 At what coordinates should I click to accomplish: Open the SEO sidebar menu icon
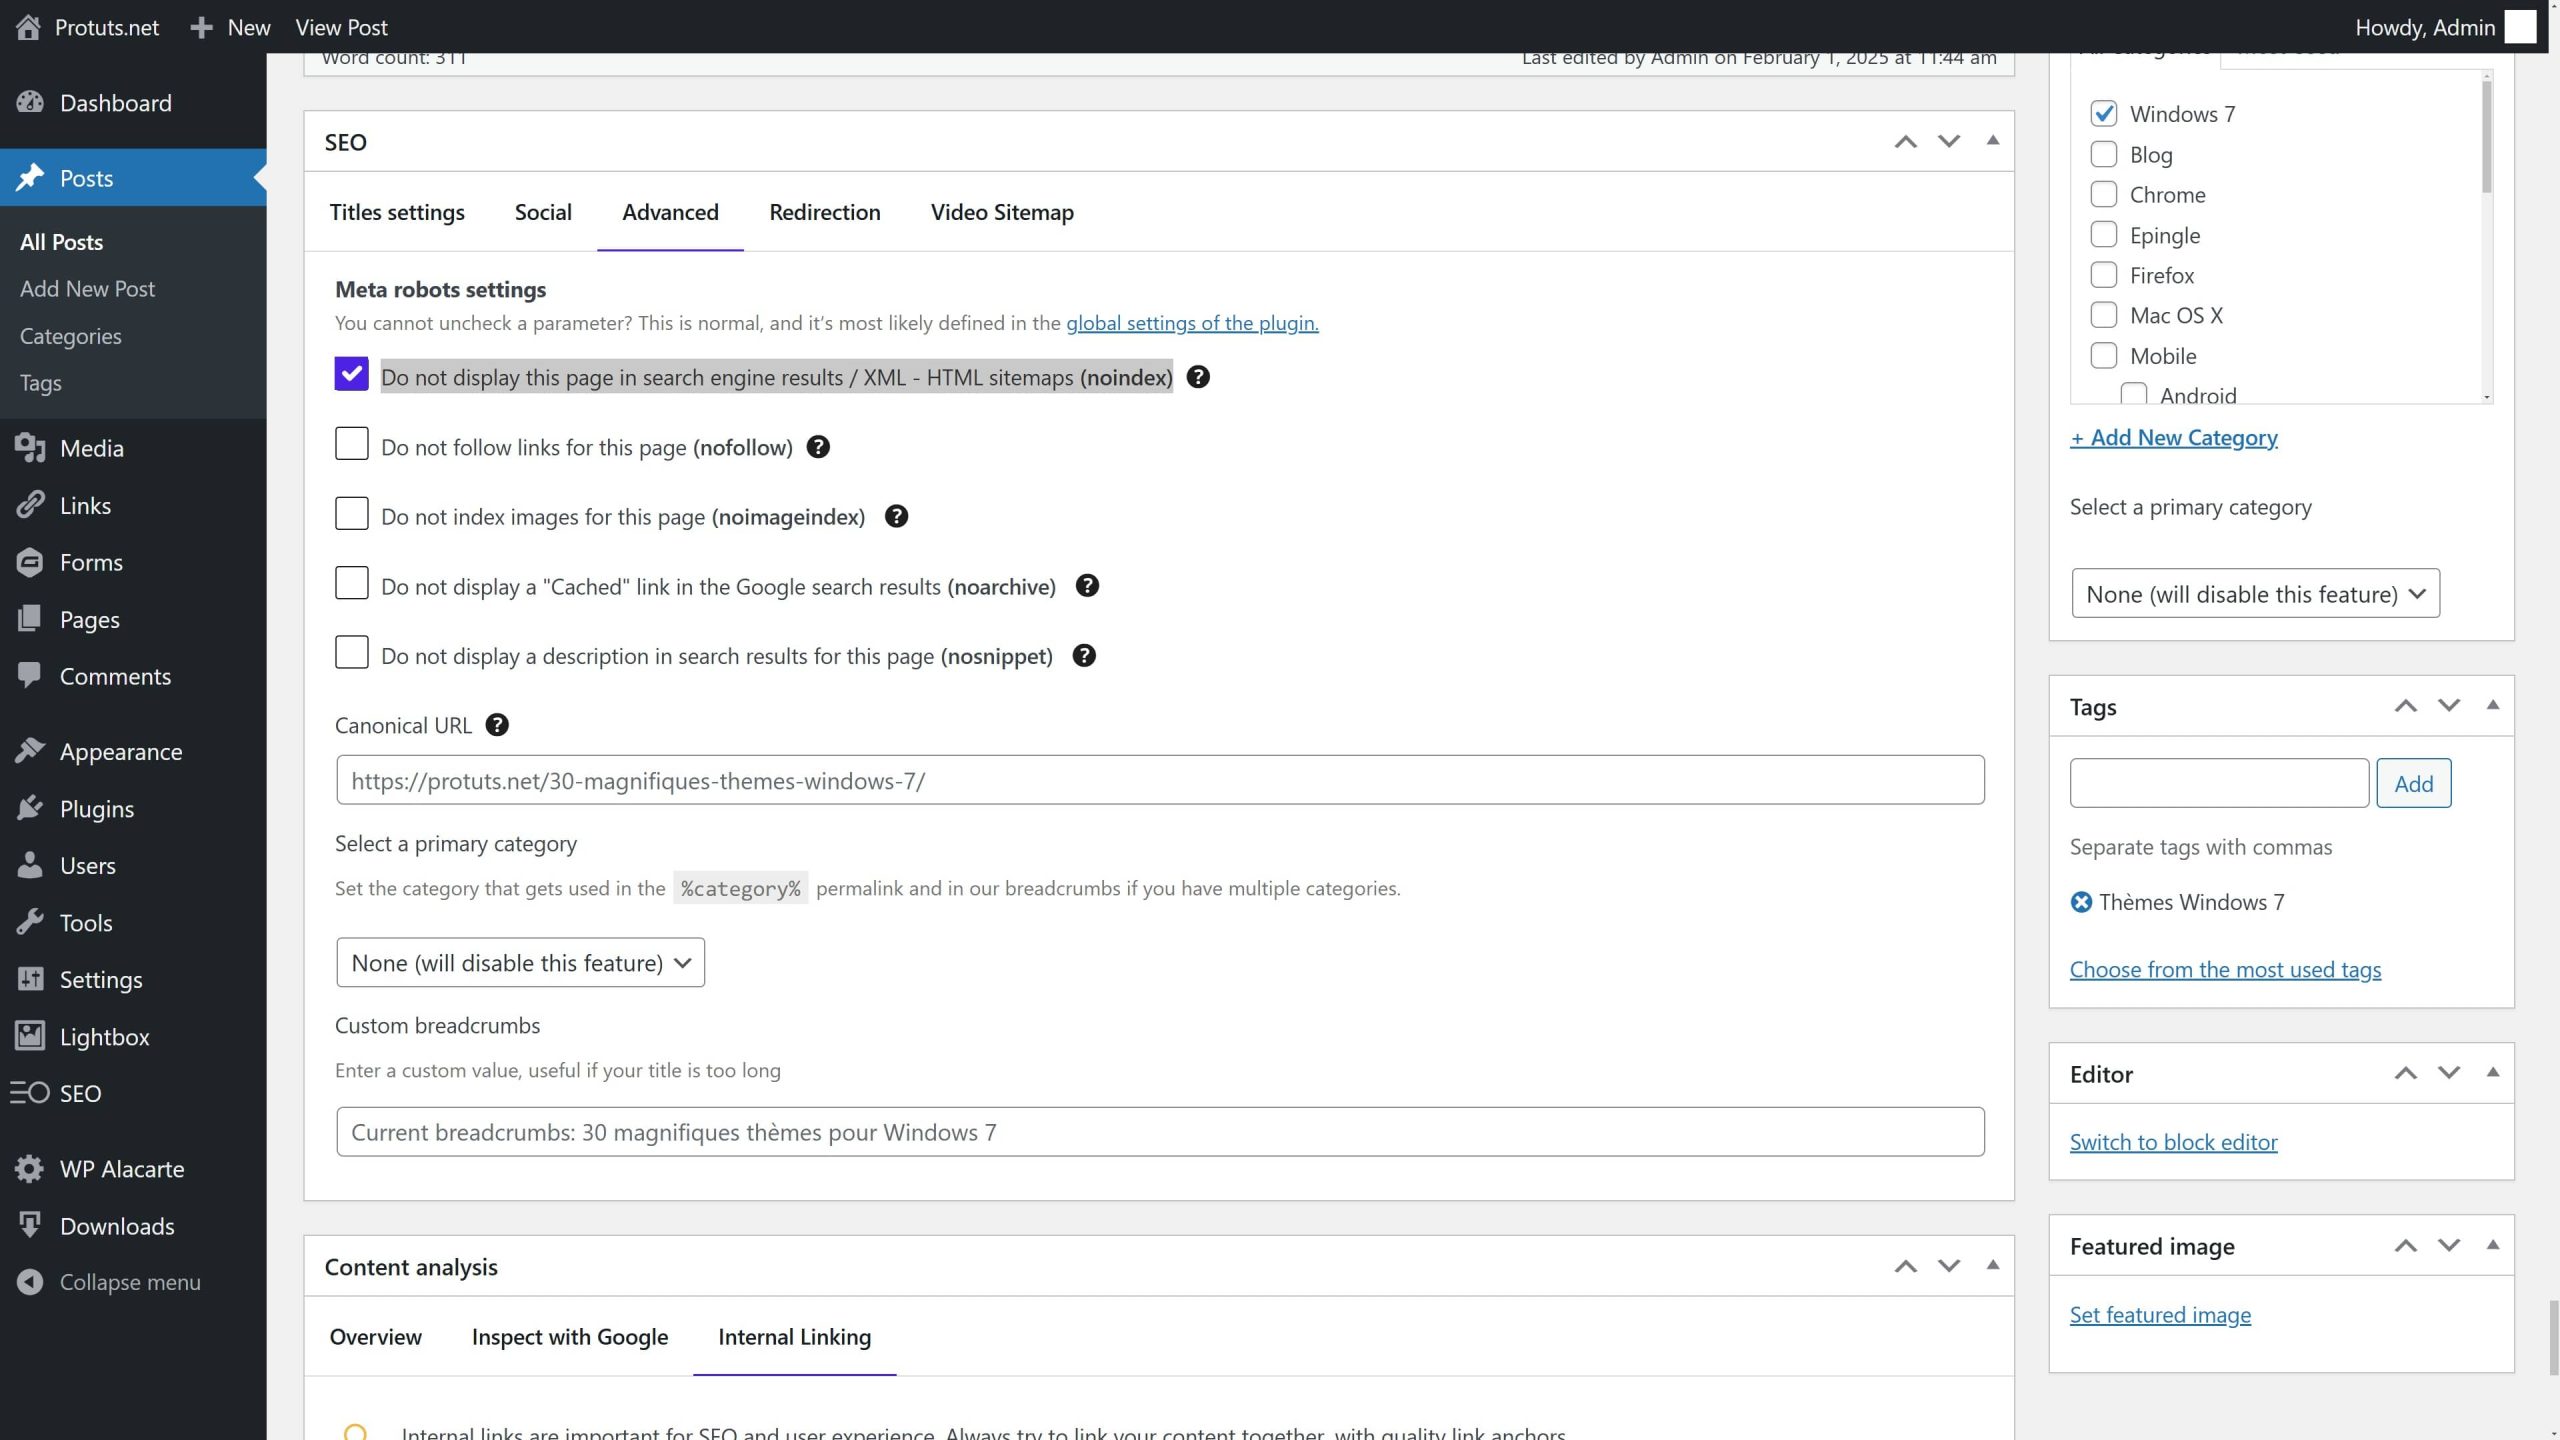(x=30, y=1093)
